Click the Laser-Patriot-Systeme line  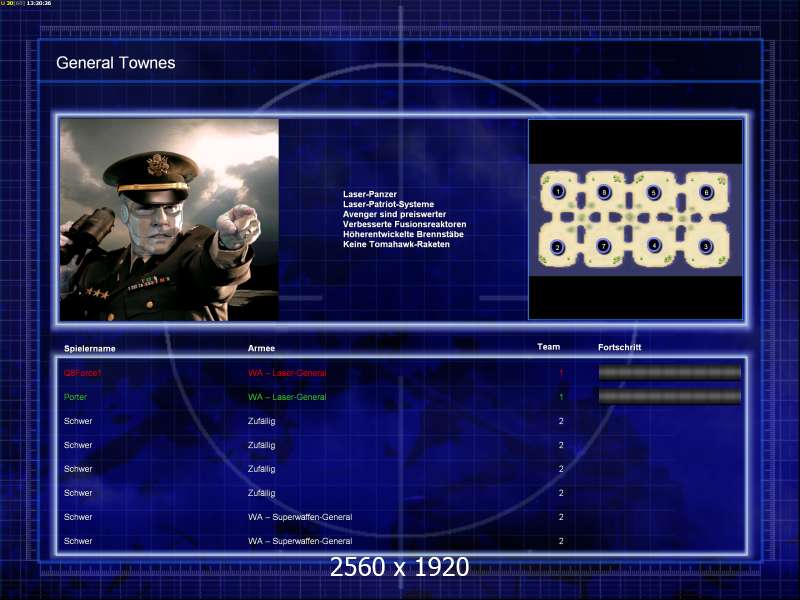point(389,204)
